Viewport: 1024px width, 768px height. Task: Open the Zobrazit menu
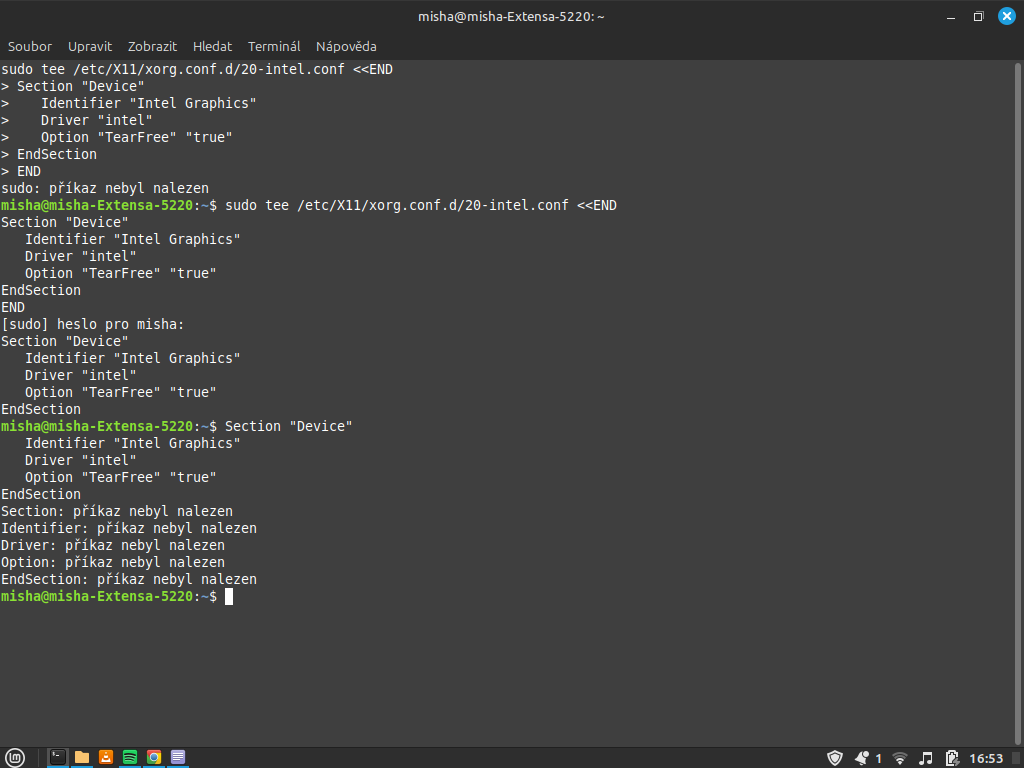click(x=152, y=46)
